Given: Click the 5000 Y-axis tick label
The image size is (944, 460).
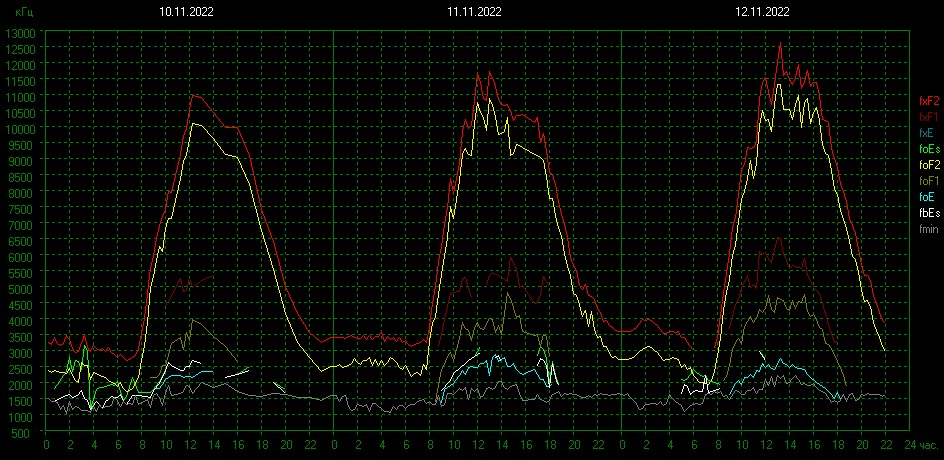Looking at the screenshot, I should [x=23, y=289].
